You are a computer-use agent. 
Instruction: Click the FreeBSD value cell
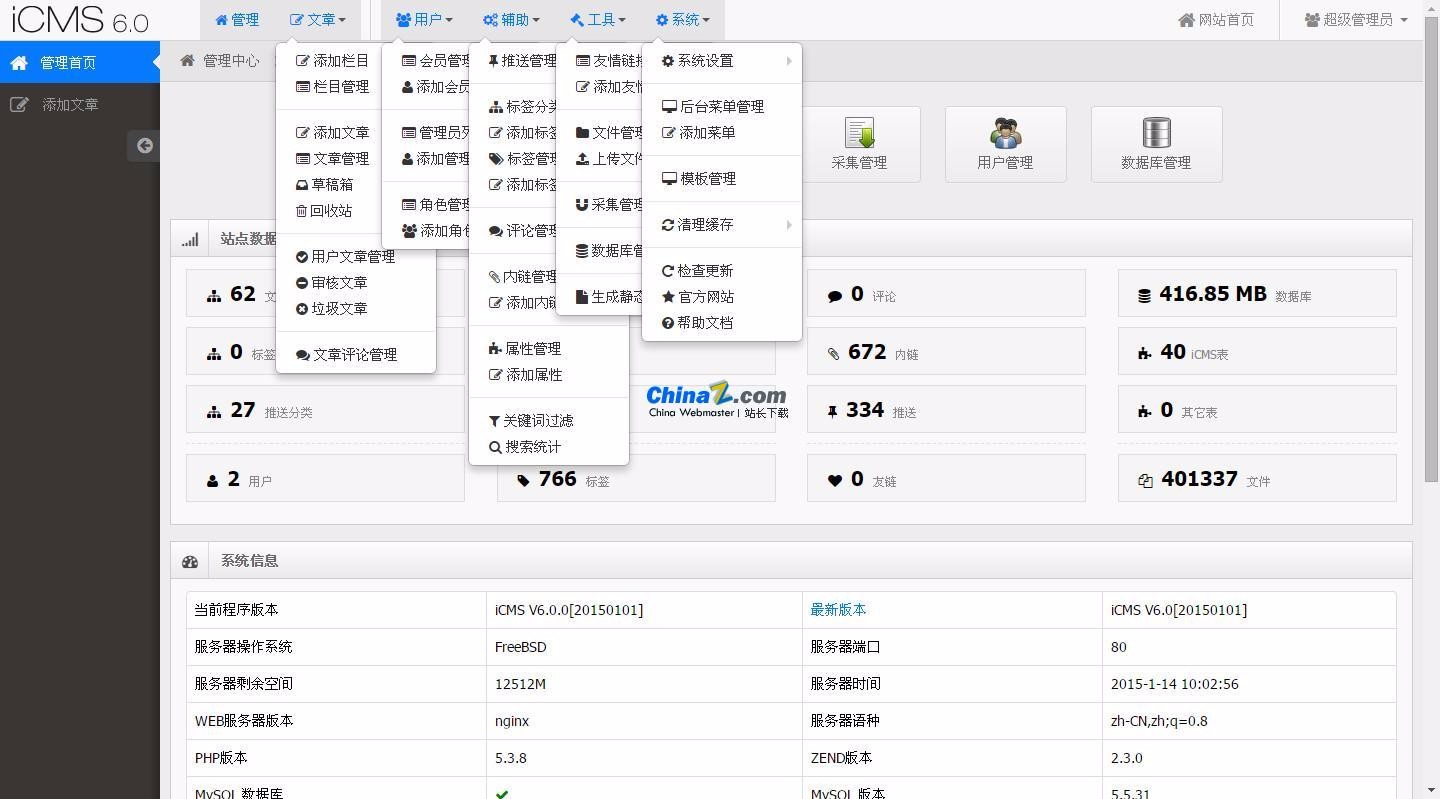click(644, 647)
